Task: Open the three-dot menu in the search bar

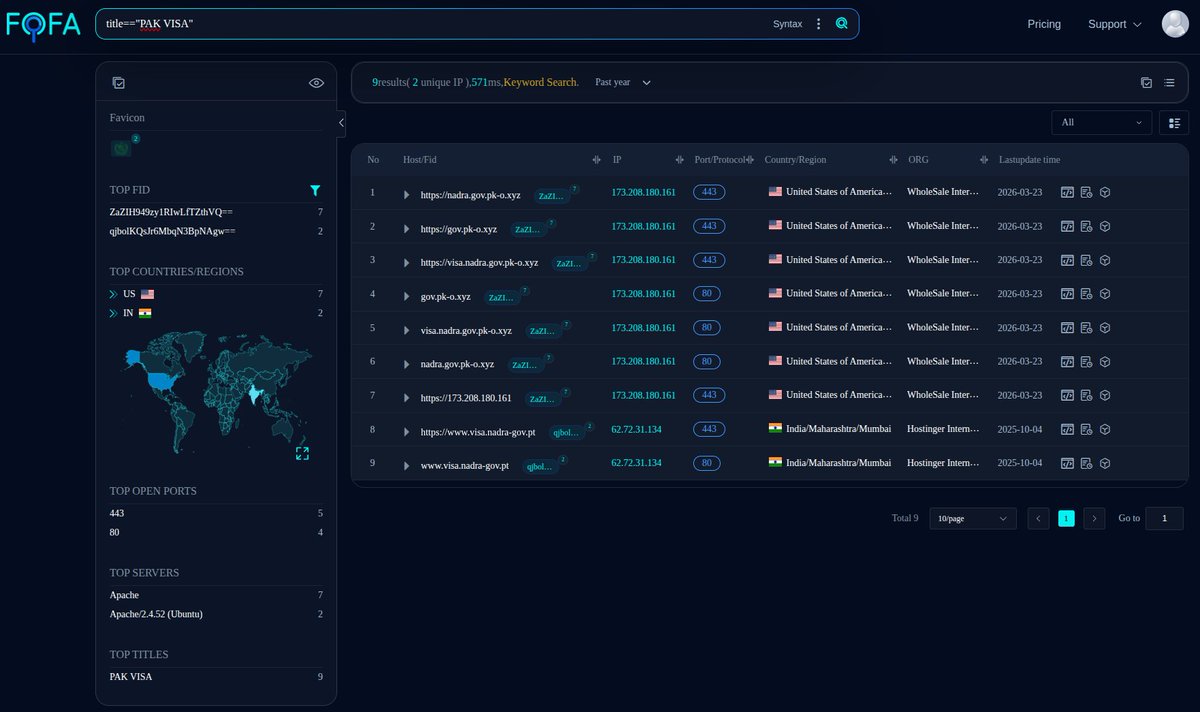Action: pos(819,24)
